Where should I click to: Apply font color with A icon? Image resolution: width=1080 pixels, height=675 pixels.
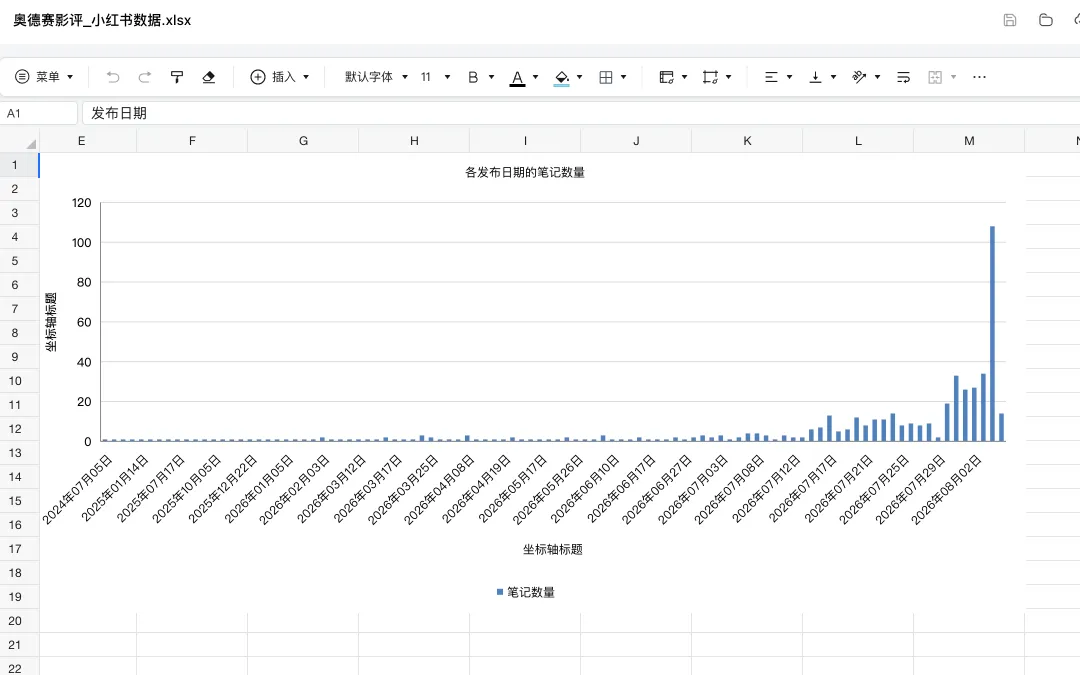517,78
